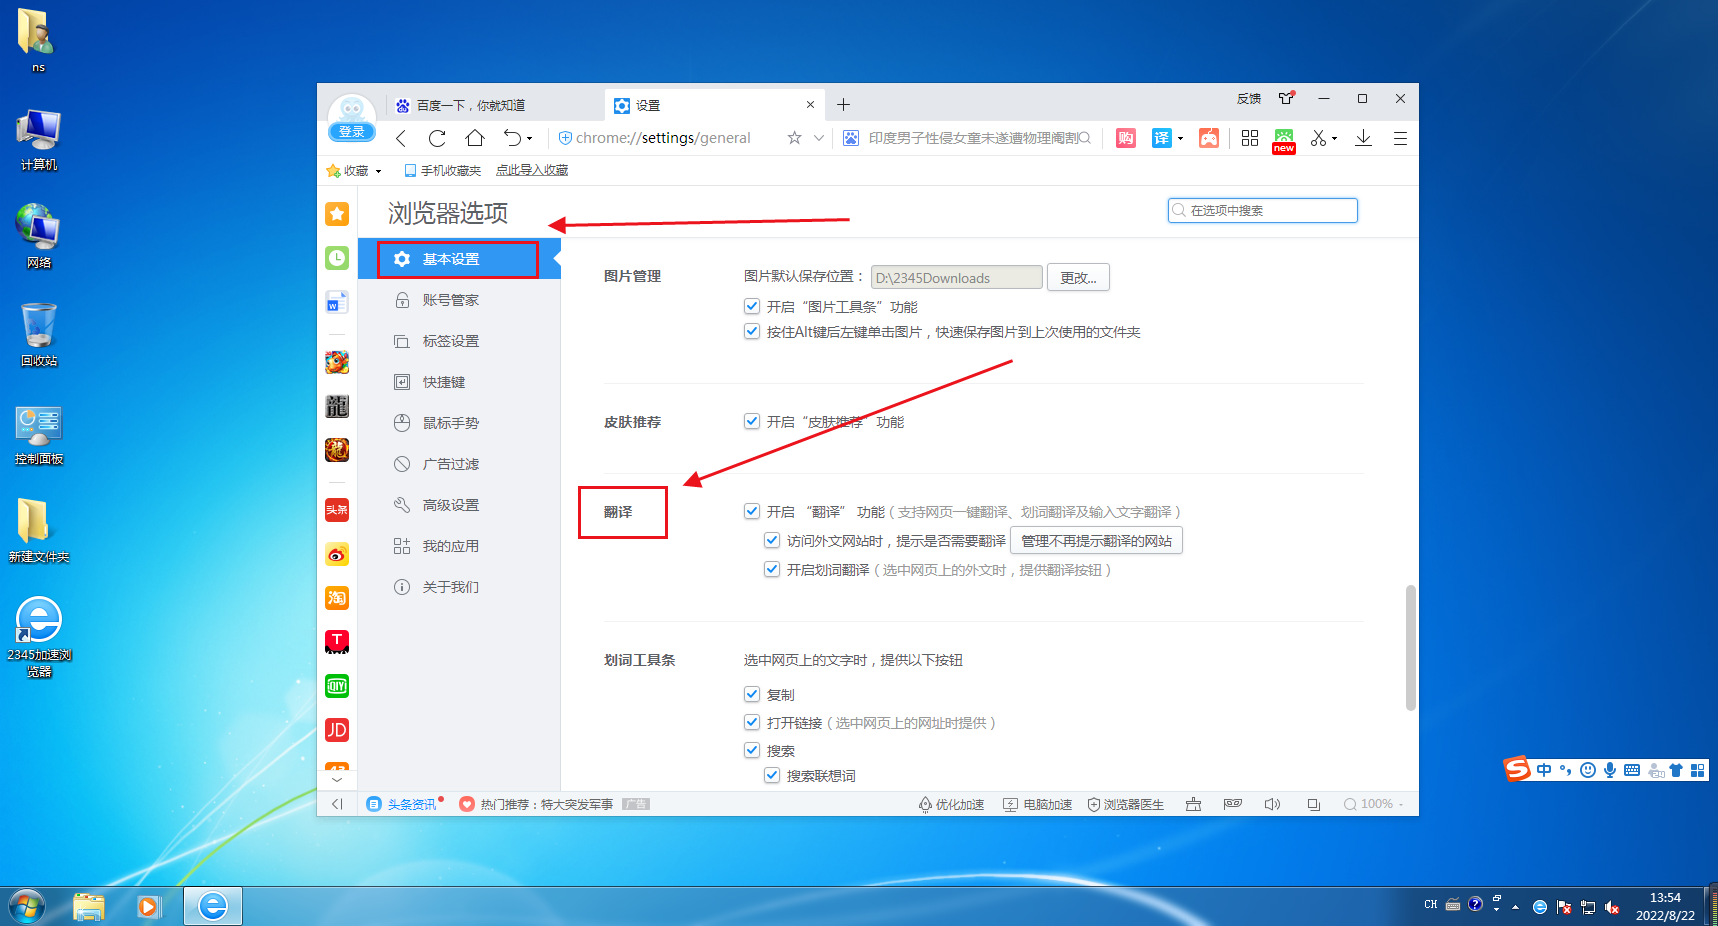
Task: Open the red game controller icon
Action: [1209, 138]
